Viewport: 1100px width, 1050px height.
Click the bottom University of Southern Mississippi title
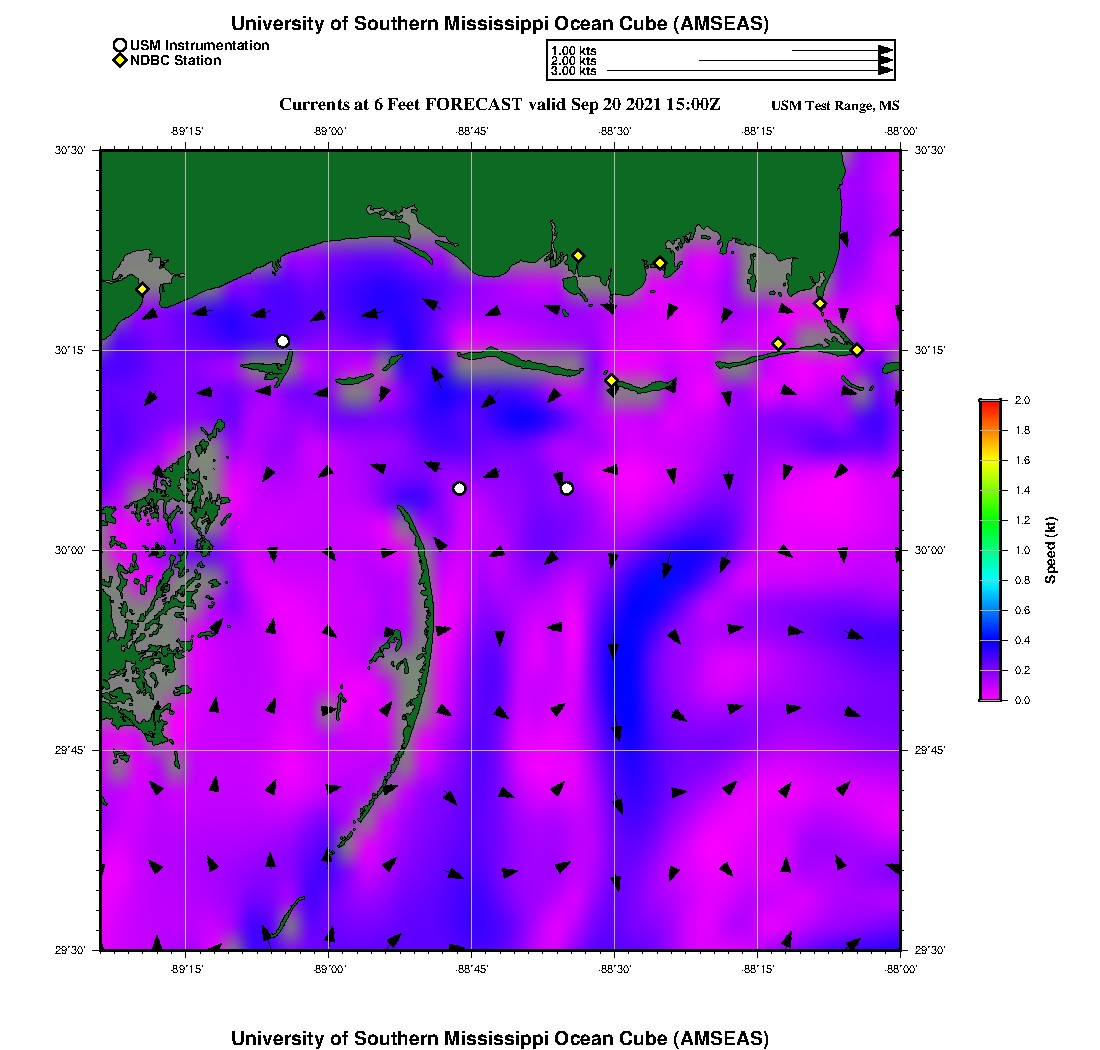(x=500, y=1038)
